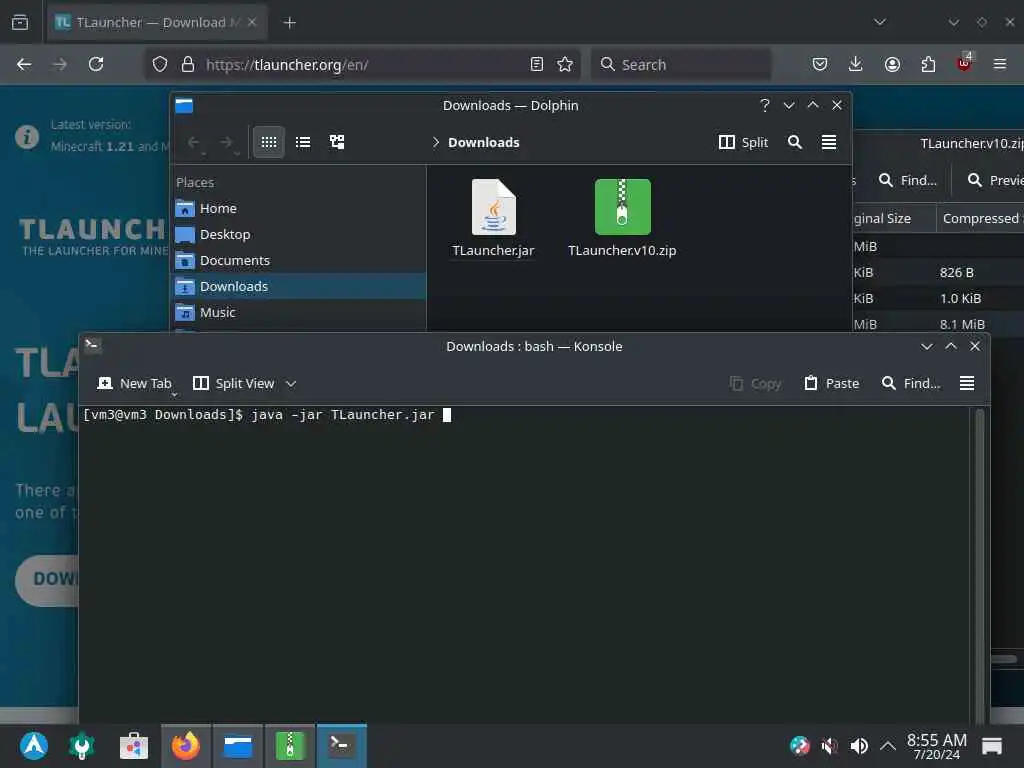
Task: Open volume control in system tray
Action: (859, 745)
